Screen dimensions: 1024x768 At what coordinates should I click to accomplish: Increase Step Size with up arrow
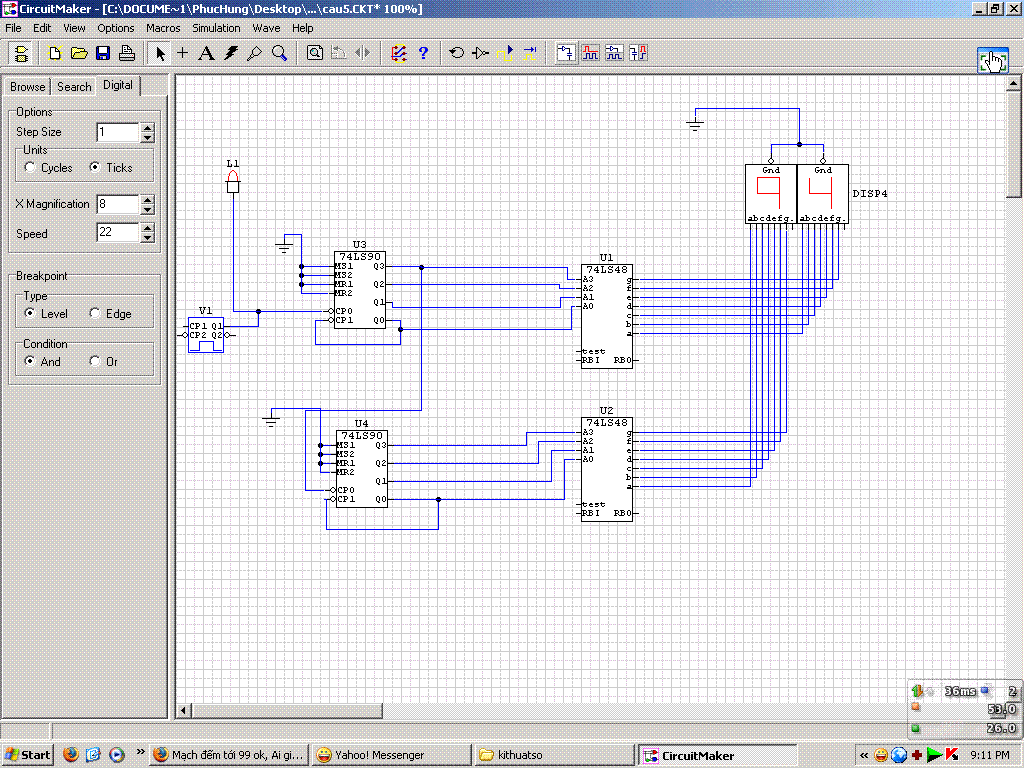coord(148,127)
